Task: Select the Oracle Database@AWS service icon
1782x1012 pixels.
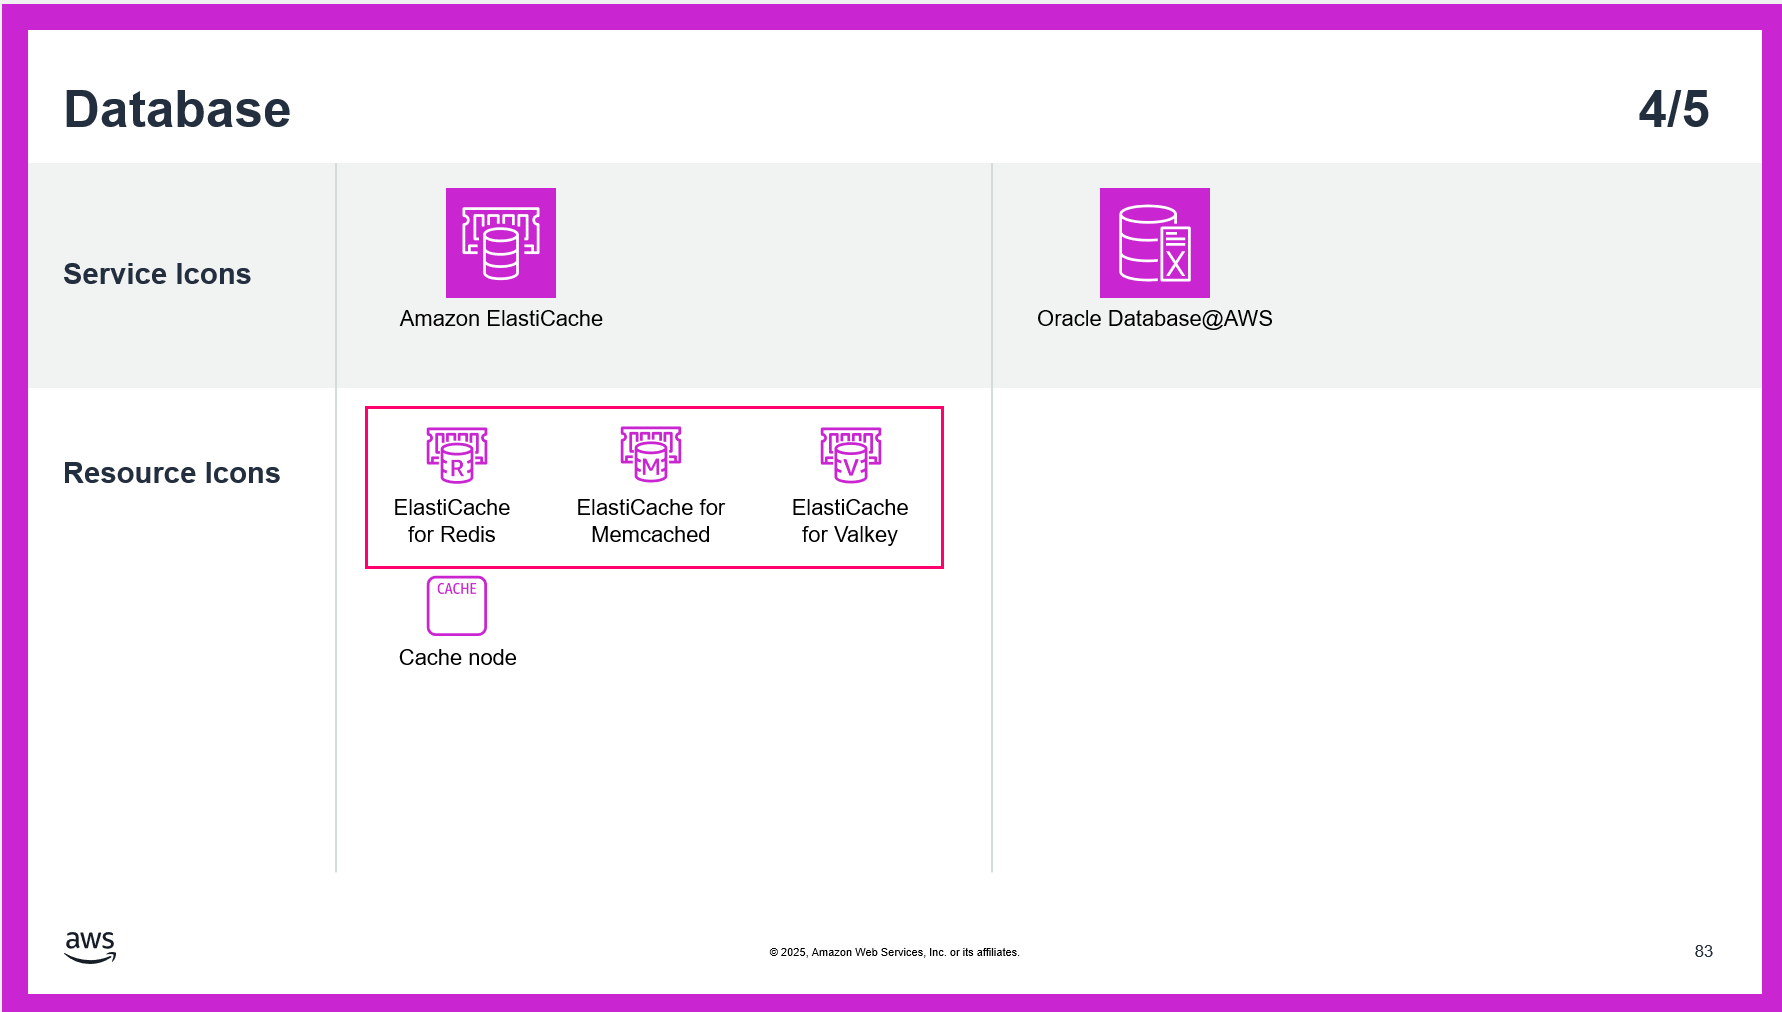Action: pyautogui.click(x=1155, y=243)
